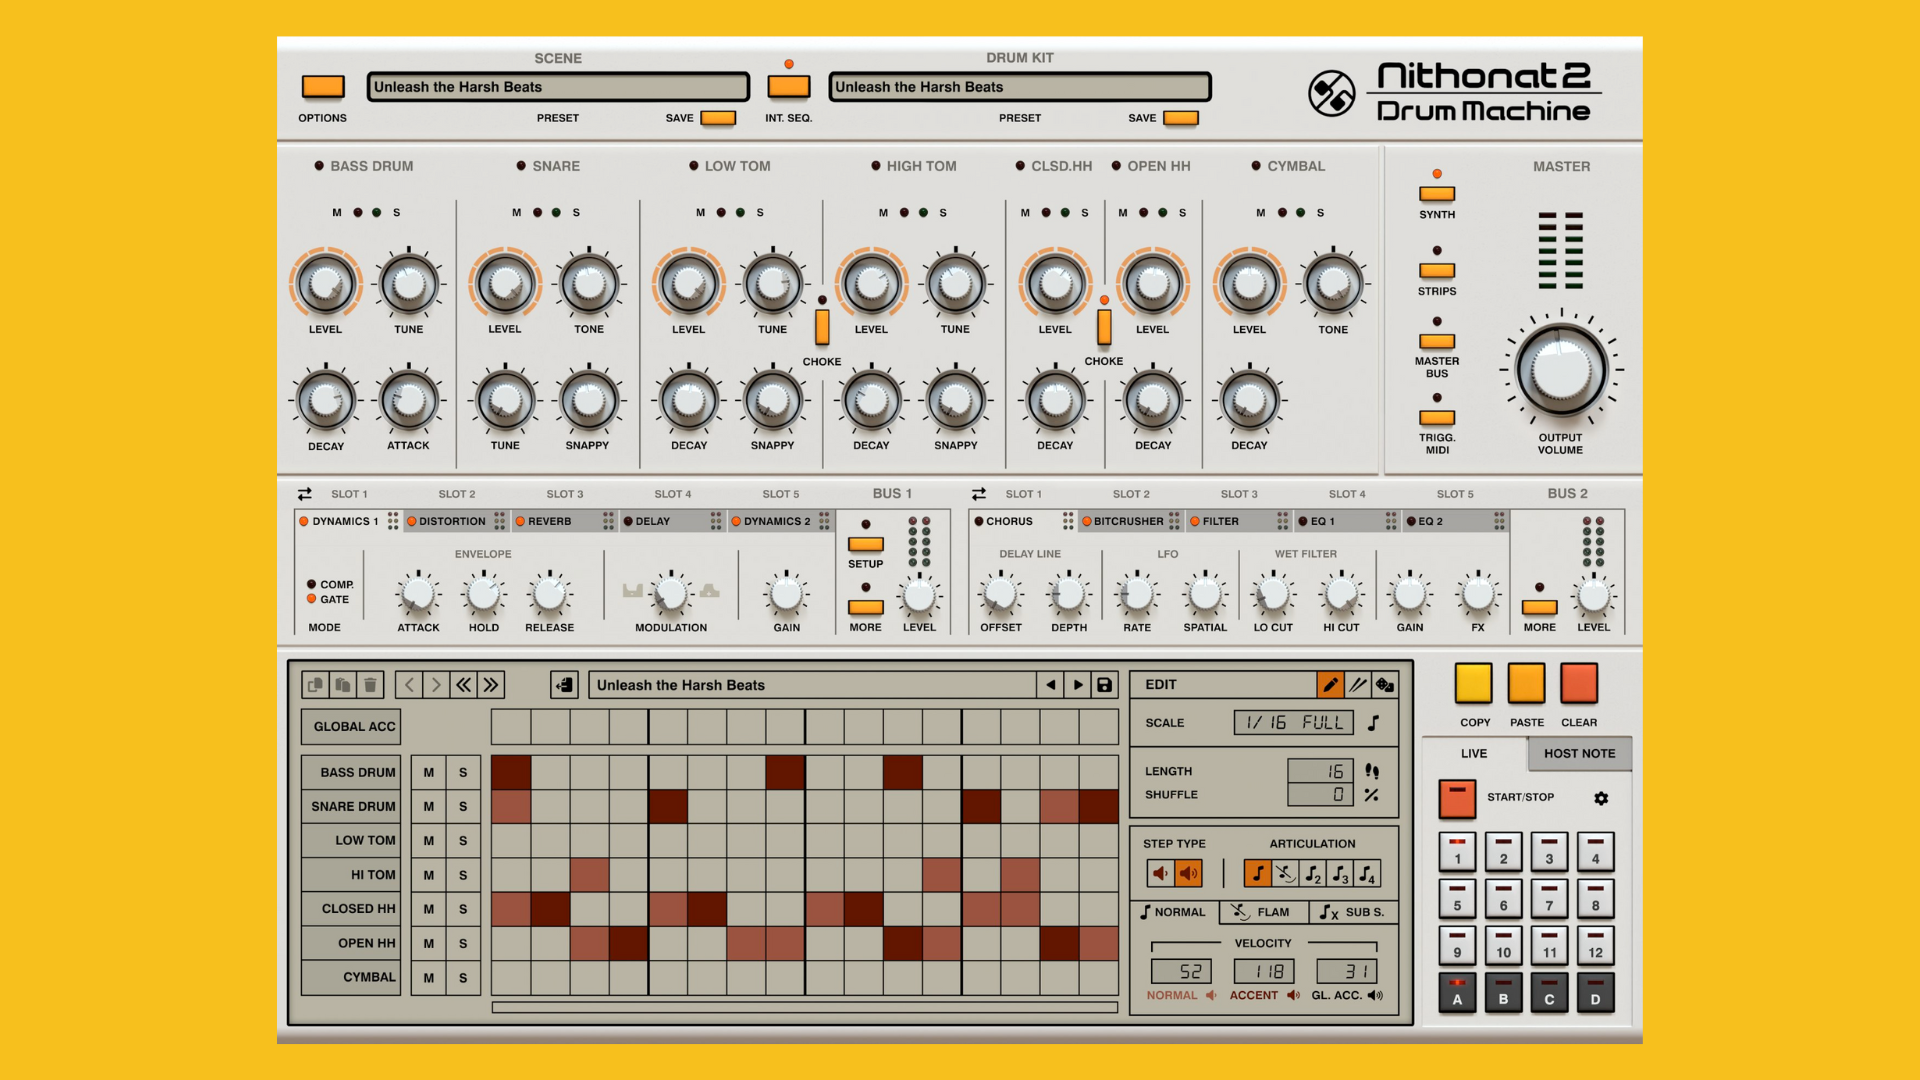1920x1080 pixels.
Task: Load the previous pattern preset
Action: pyautogui.click(x=1051, y=685)
